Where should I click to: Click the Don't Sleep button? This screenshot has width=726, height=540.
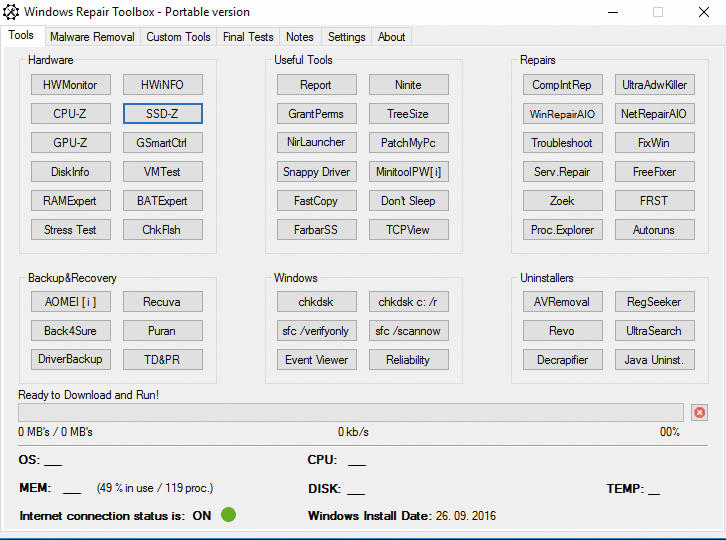[x=409, y=201]
